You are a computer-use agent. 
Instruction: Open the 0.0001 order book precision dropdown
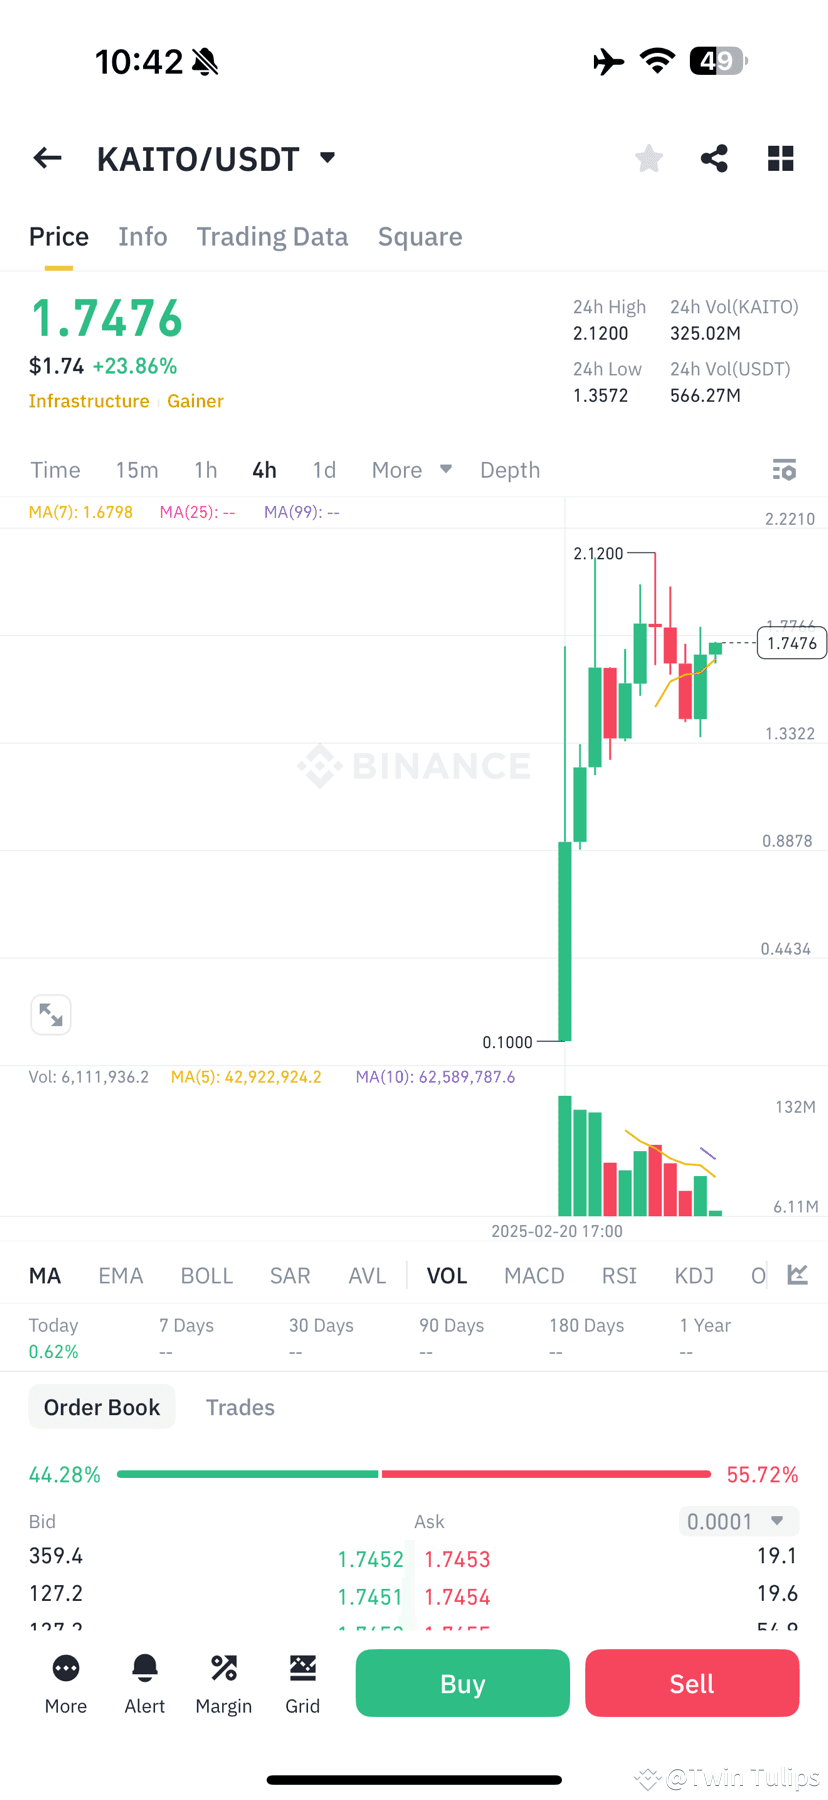[738, 1521]
